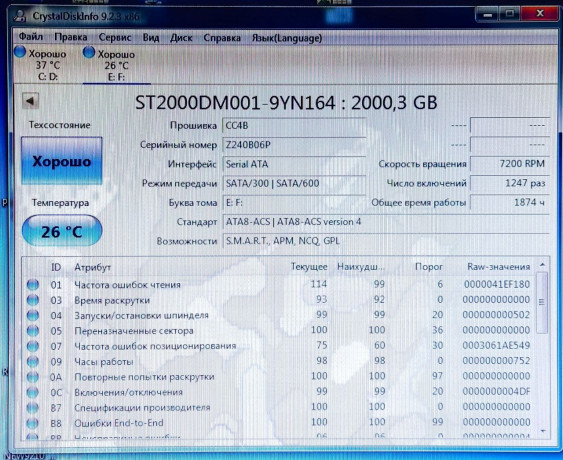563x460 pixels.
Task: Select row Часы работы
Action: 279,361
